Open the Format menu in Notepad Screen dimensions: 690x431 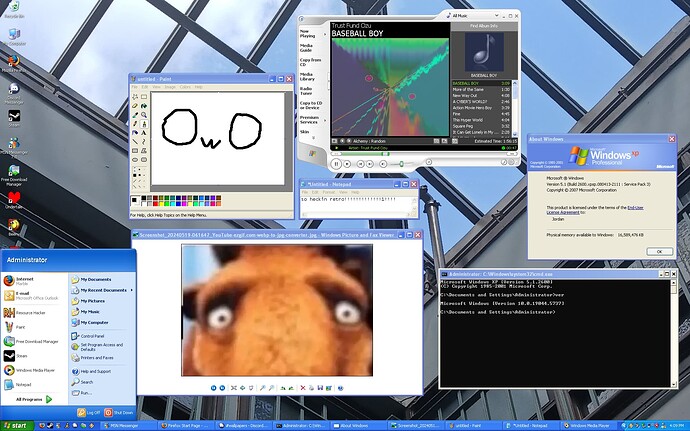click(x=329, y=192)
